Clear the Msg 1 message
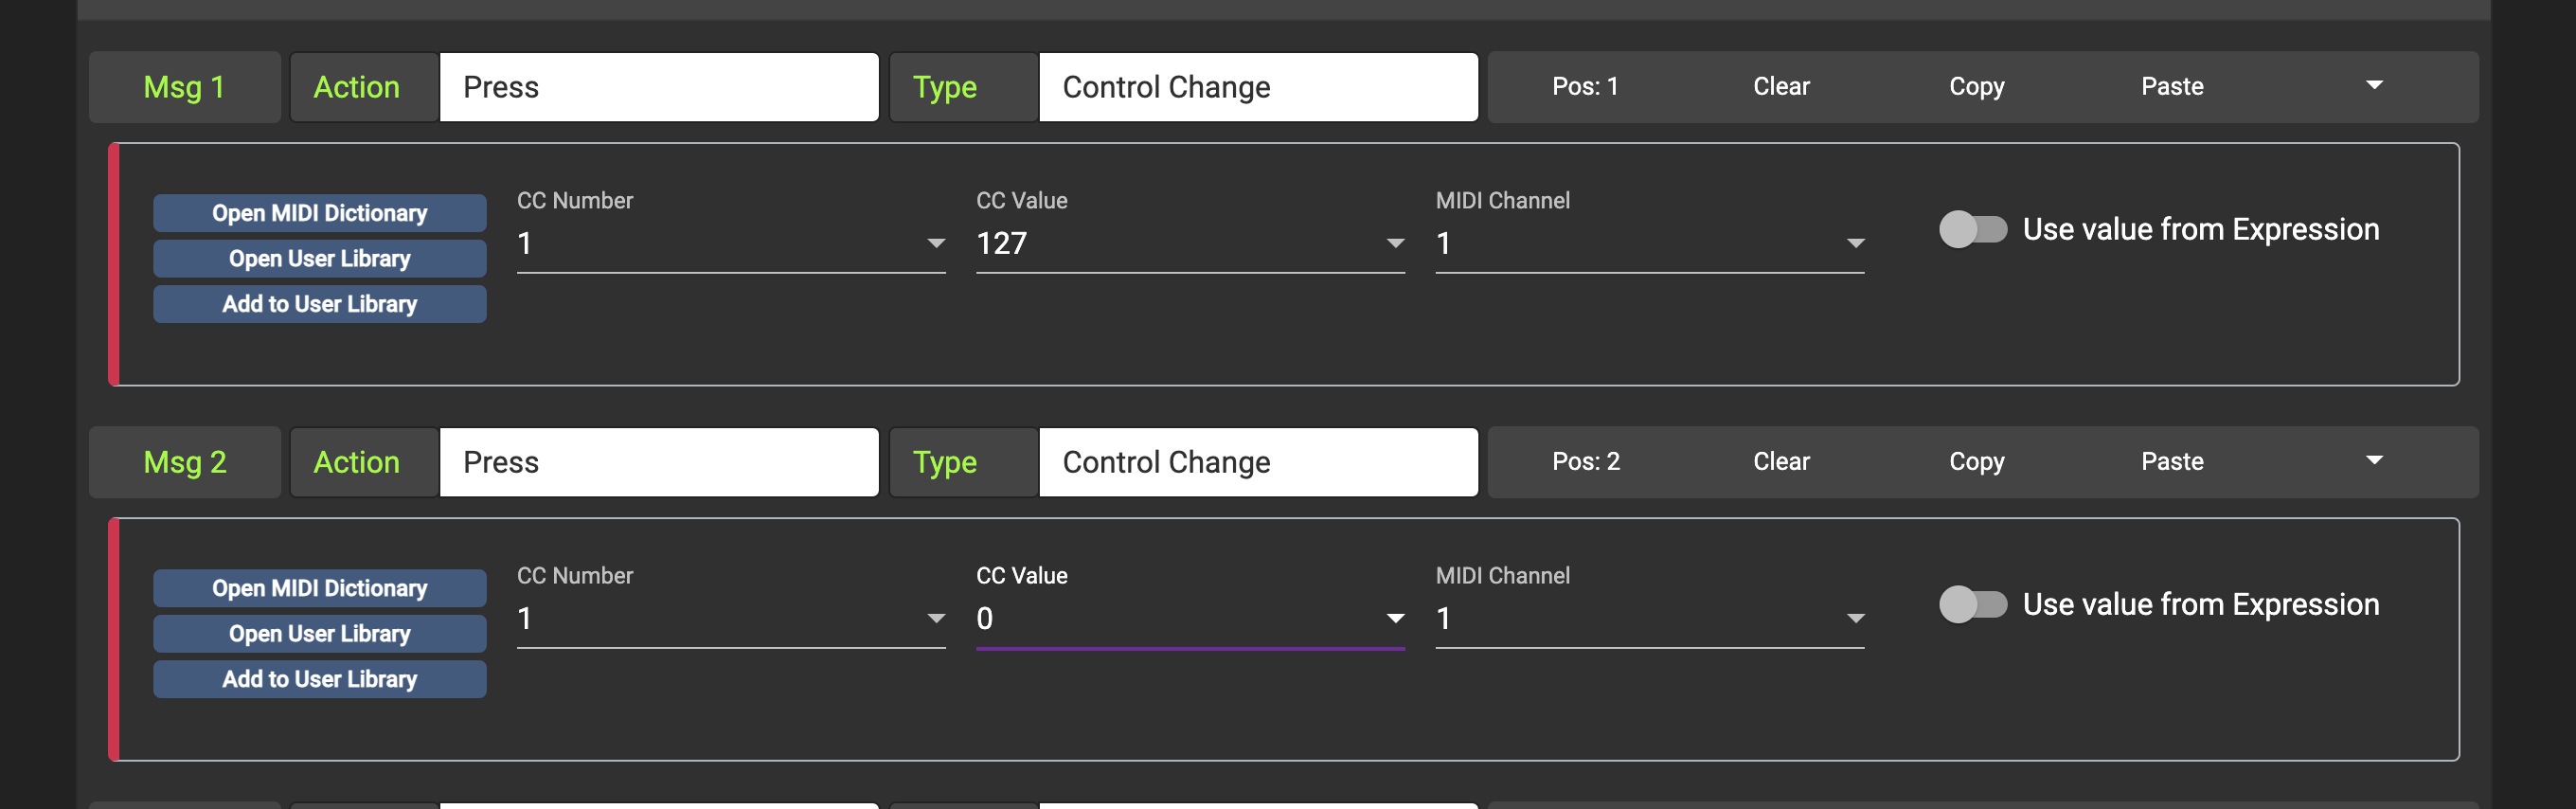This screenshot has width=2576, height=809. 1781,87
